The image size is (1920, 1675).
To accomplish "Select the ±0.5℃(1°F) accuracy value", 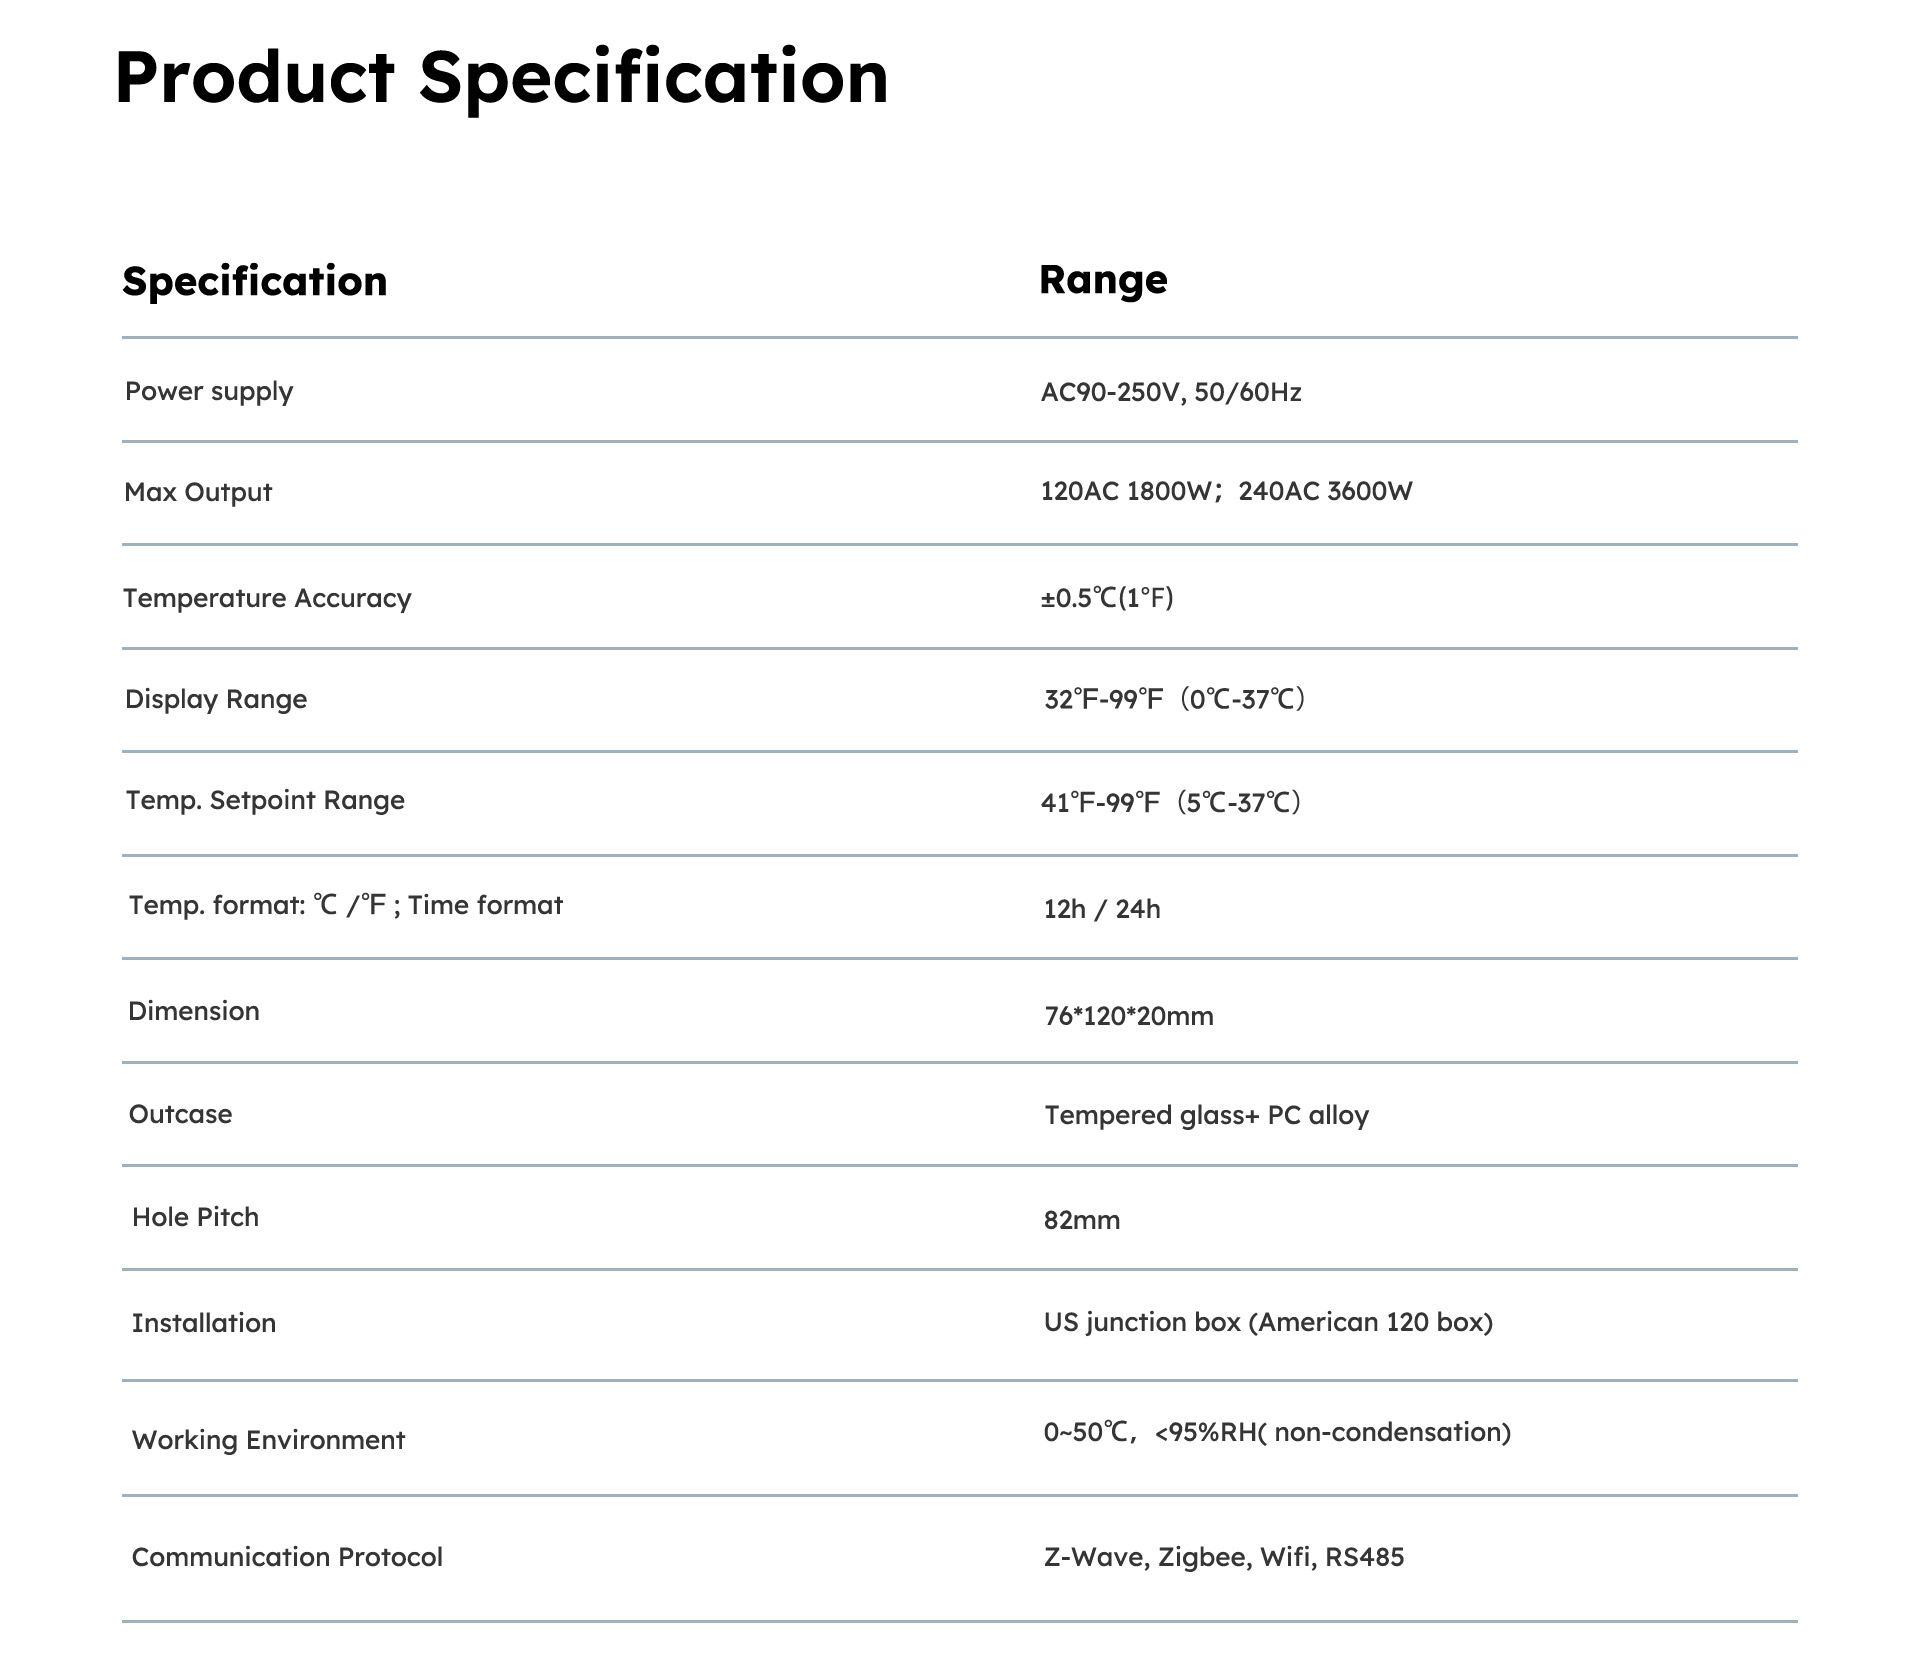I will pos(1107,598).
